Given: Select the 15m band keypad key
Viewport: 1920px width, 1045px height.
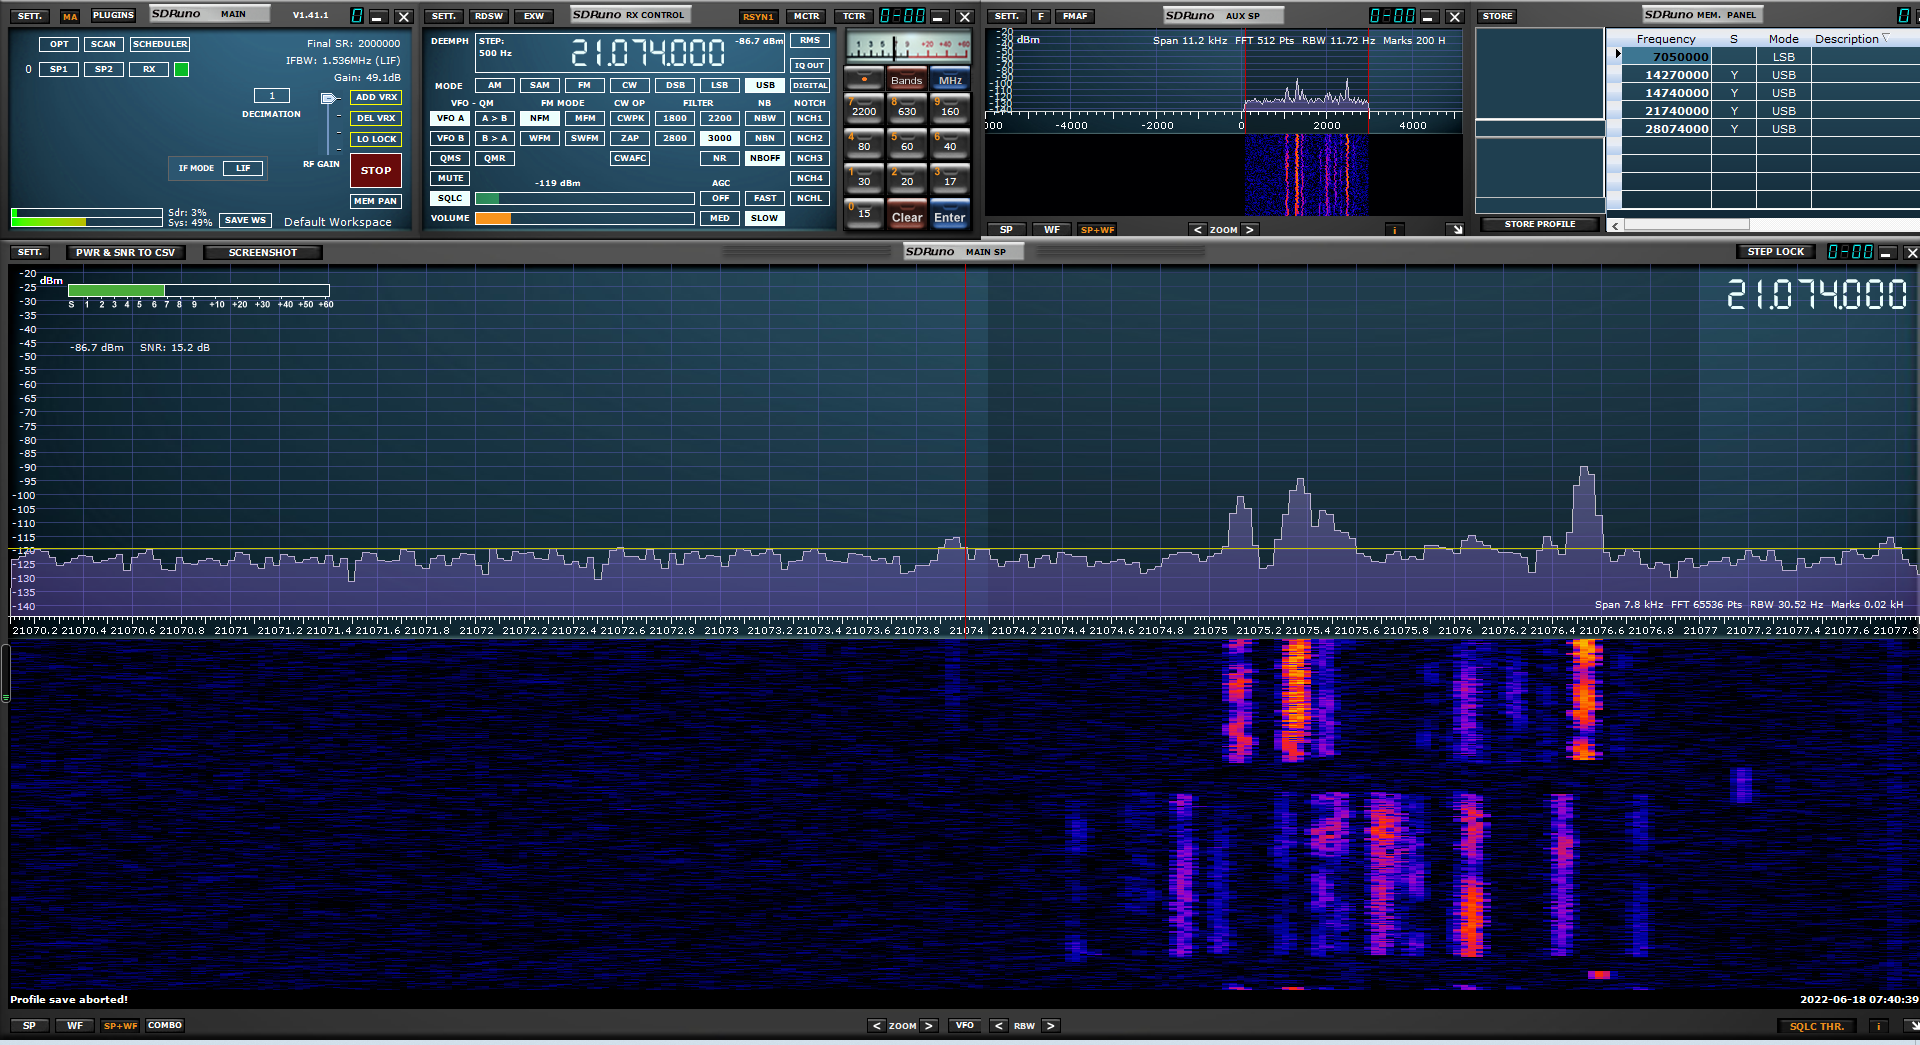Looking at the screenshot, I should pyautogui.click(x=864, y=213).
